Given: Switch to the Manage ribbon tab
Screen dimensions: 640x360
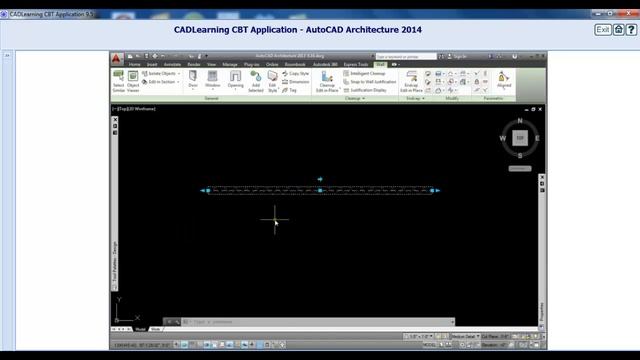Looking at the screenshot, I should 230,64.
